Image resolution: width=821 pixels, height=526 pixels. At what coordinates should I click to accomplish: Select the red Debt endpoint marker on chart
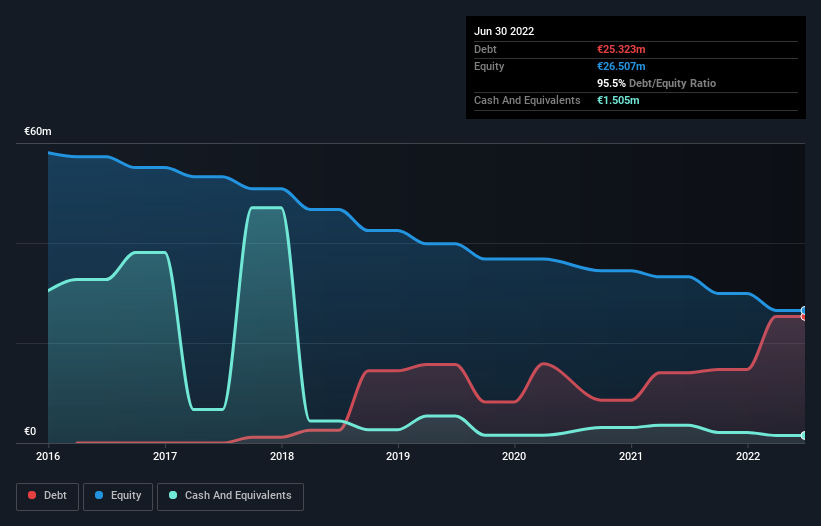coord(804,317)
